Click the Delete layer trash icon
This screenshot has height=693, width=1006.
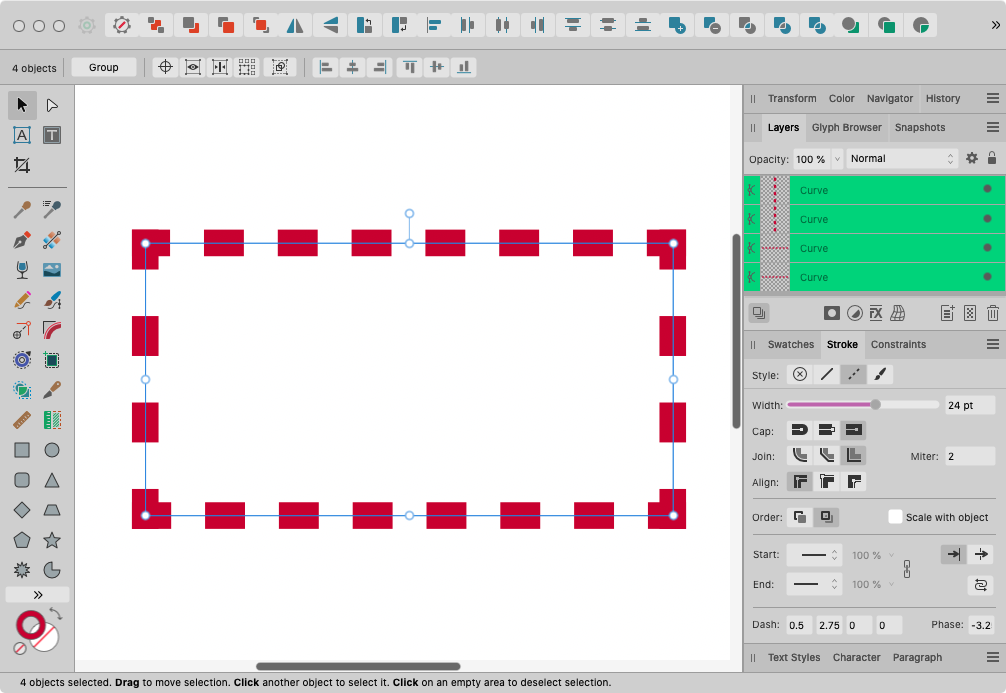[992, 313]
